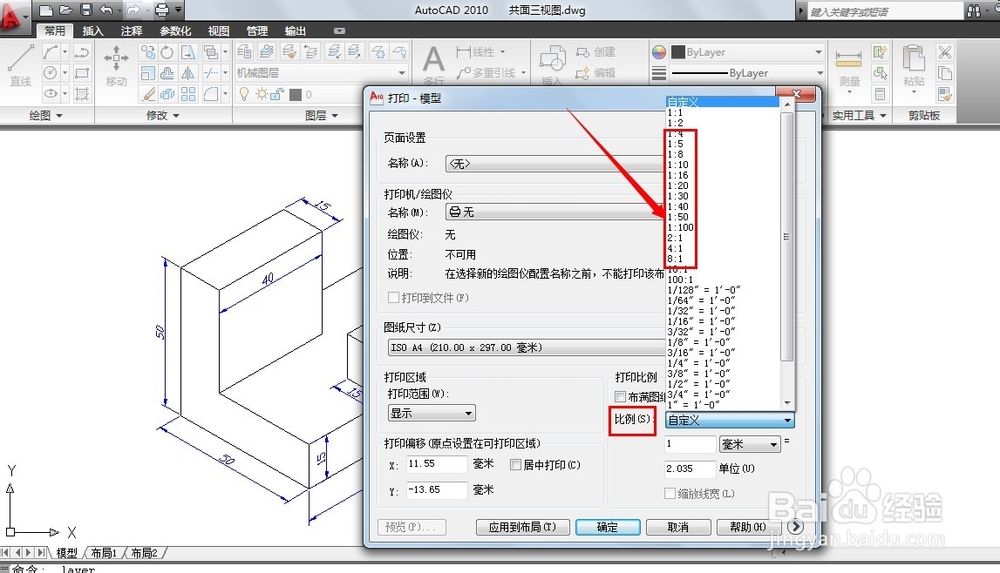The image size is (1000, 573).
Task: Undo the last action
Action: [x=107, y=10]
